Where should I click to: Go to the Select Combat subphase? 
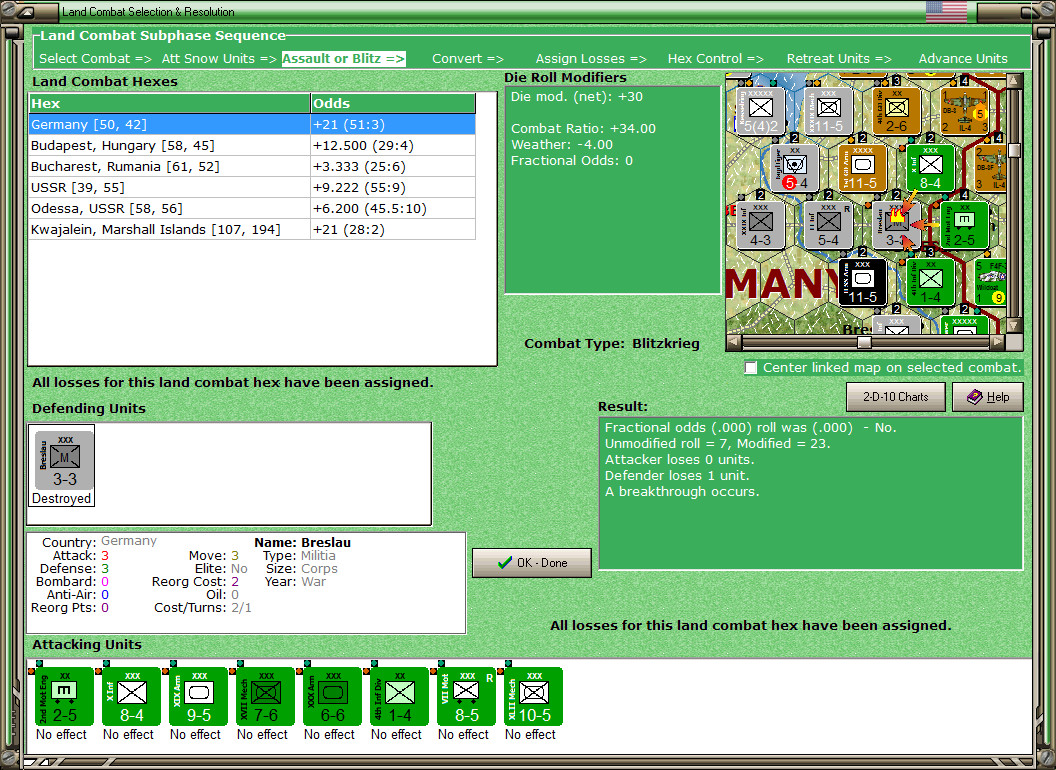94,59
